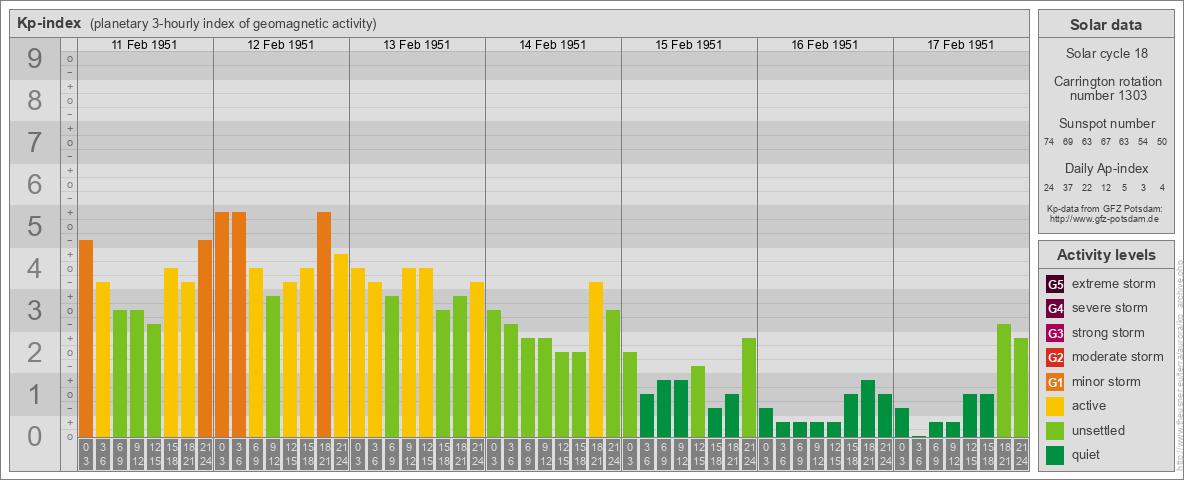
Task: Click the yellow 0-3h bar on 13 Feb
Action: coord(358,352)
